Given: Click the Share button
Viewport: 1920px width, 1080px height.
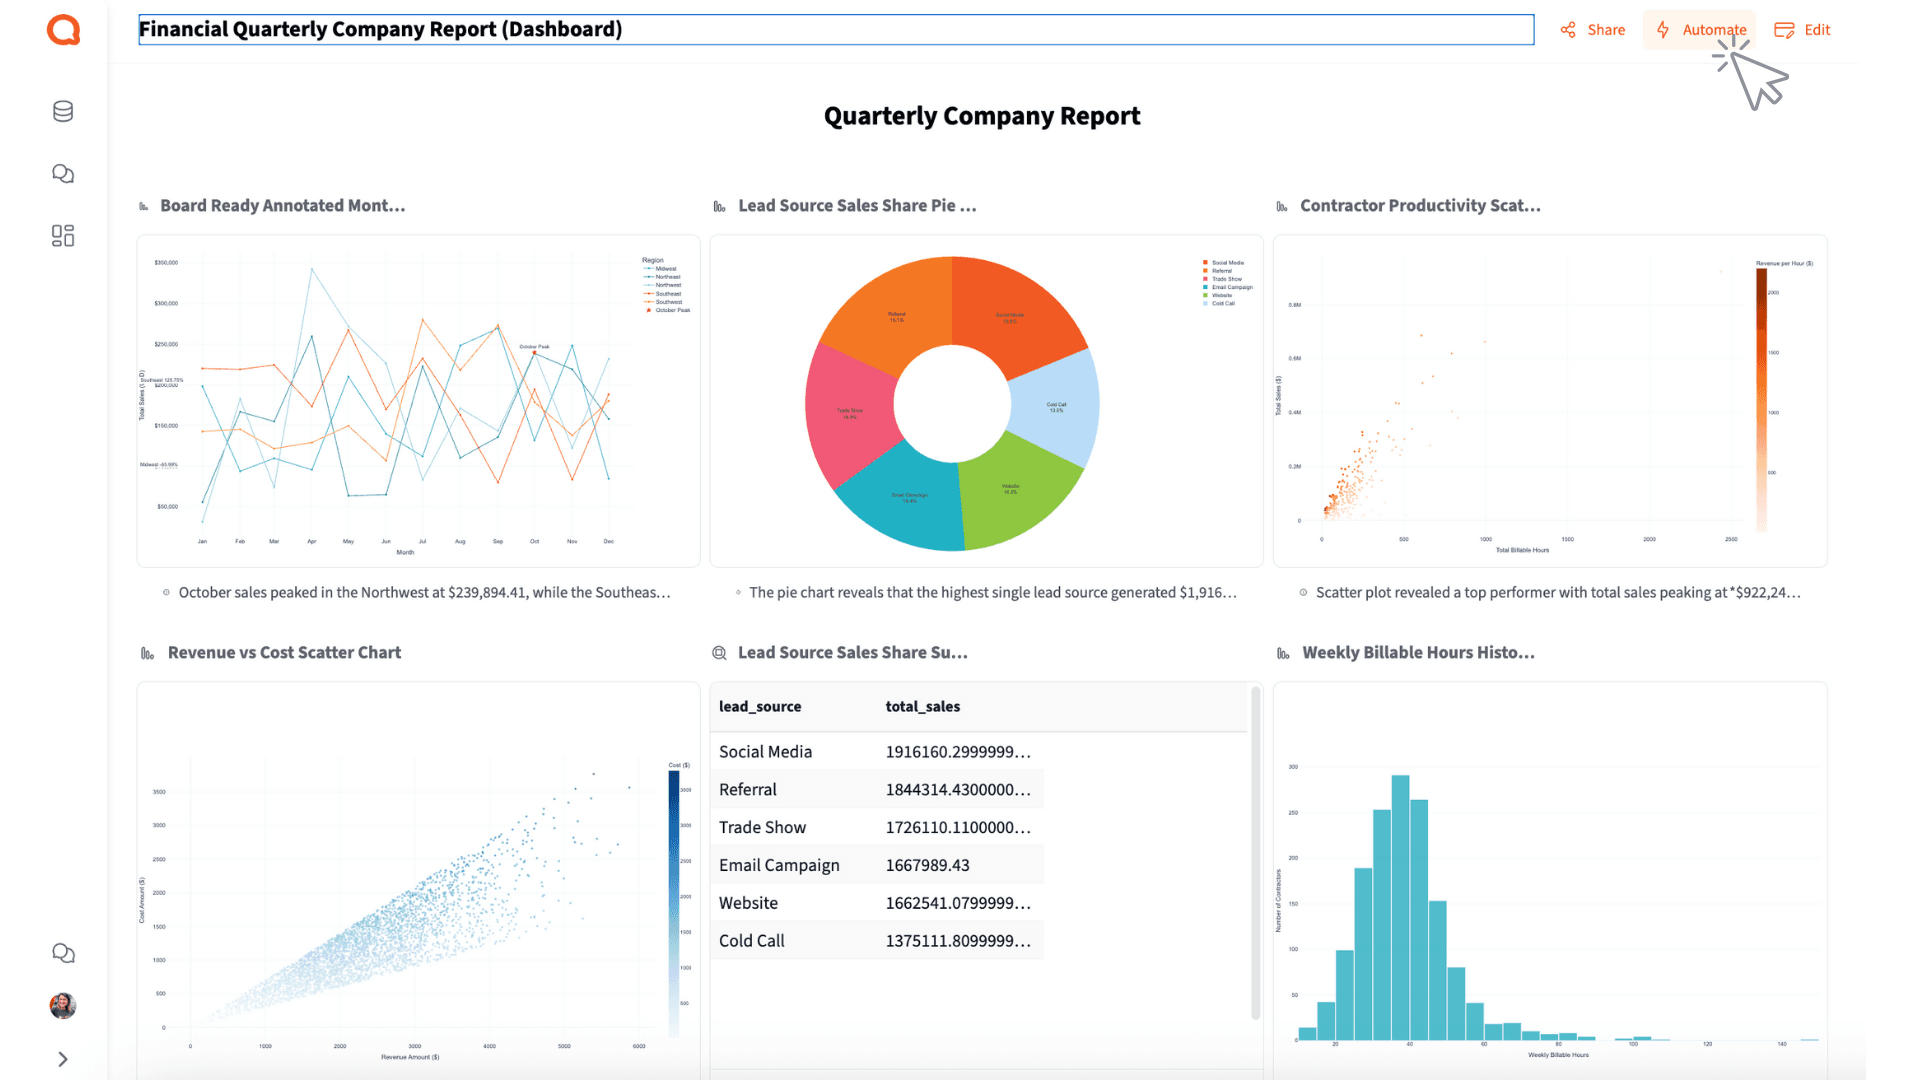Looking at the screenshot, I should click(x=1593, y=30).
